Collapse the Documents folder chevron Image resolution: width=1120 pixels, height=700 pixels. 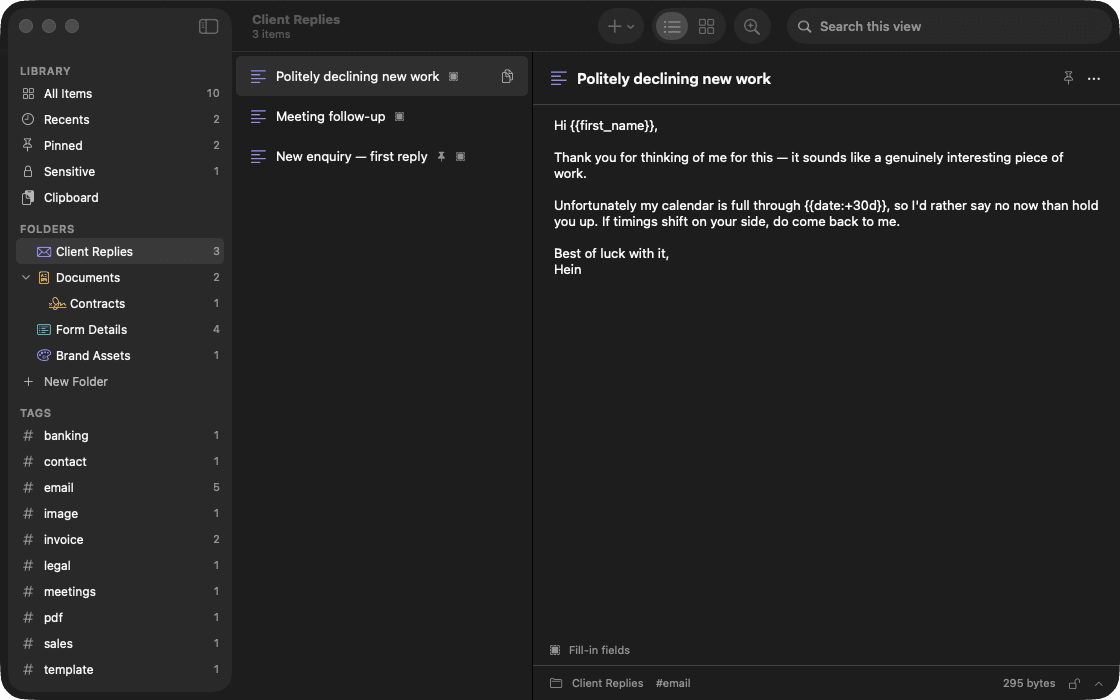26,277
